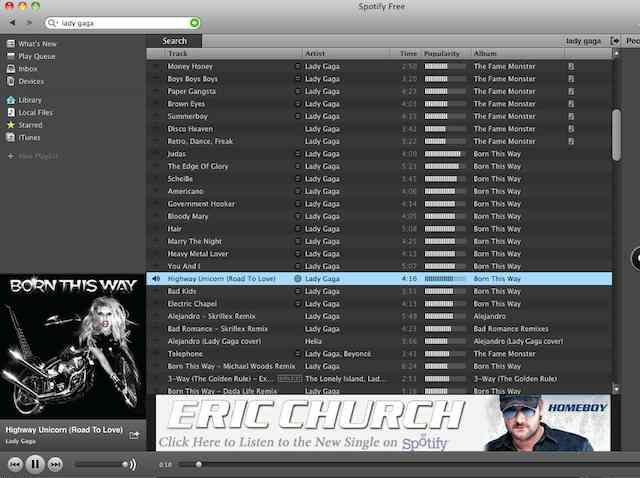Open album icon on Summerboy row
This screenshot has height=478, width=640.
[x=571, y=116]
